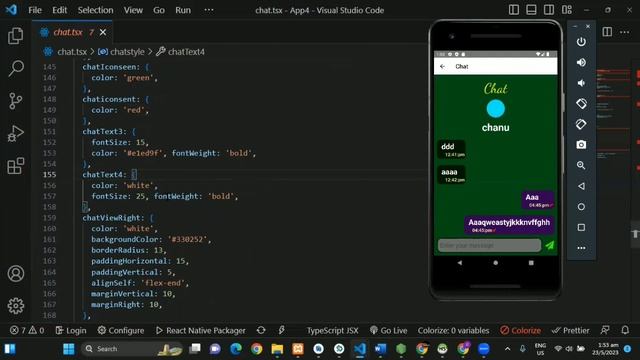Click the status bar refresh icon
The image size is (640, 360).
point(261,330)
